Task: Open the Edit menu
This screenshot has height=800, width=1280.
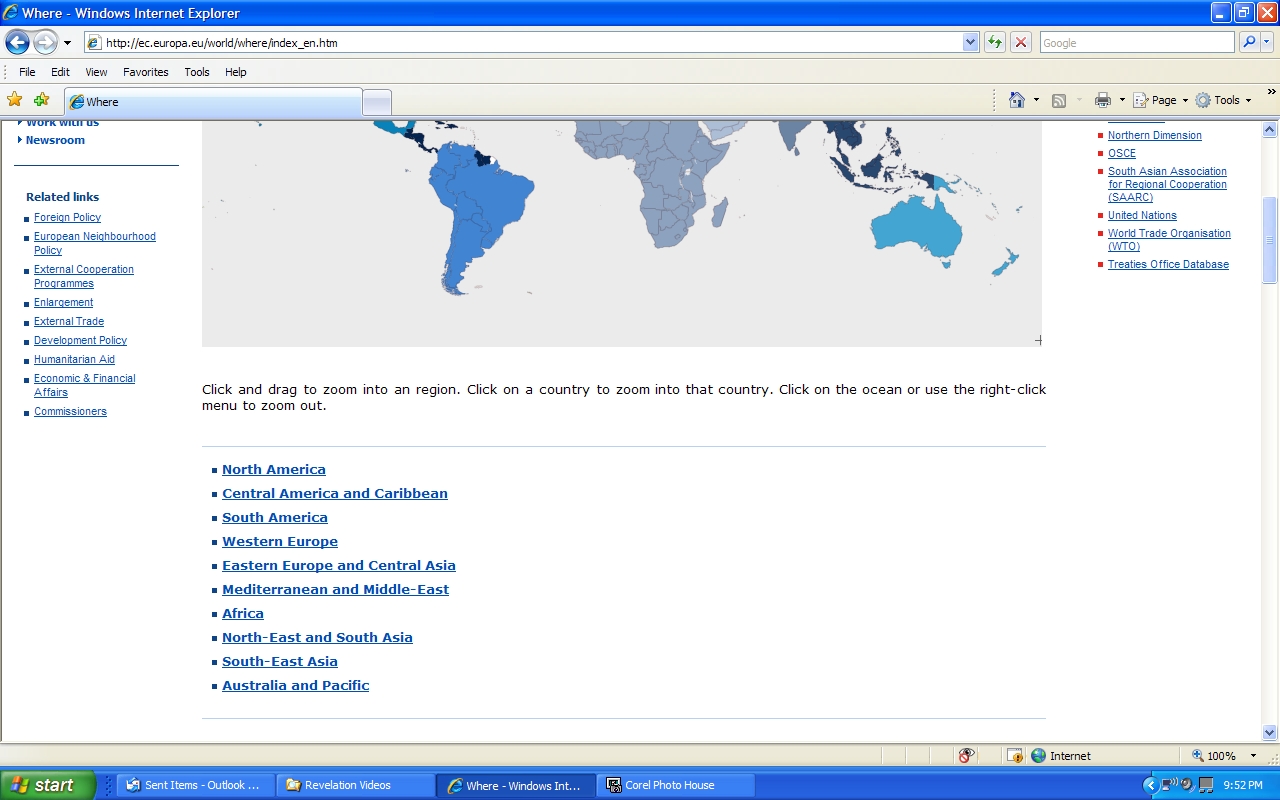Action: [61, 72]
